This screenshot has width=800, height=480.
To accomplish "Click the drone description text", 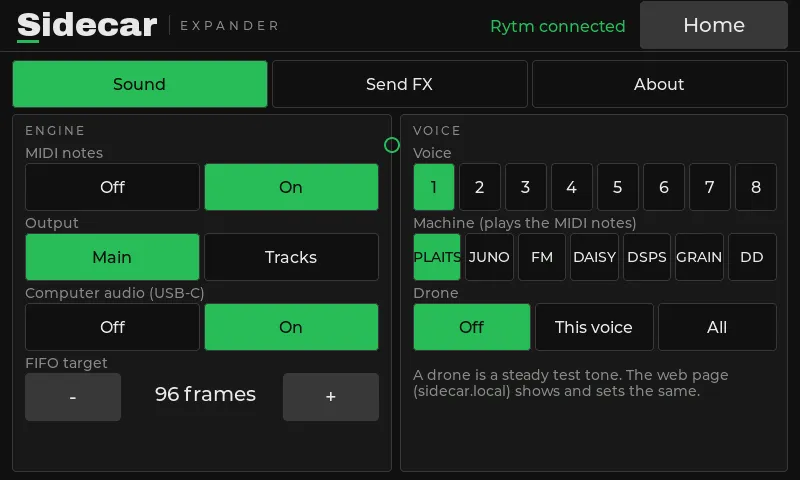I will [x=571, y=383].
